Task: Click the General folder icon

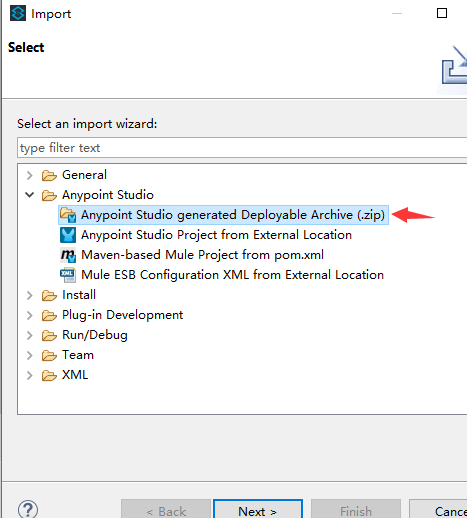Action: tap(49, 175)
